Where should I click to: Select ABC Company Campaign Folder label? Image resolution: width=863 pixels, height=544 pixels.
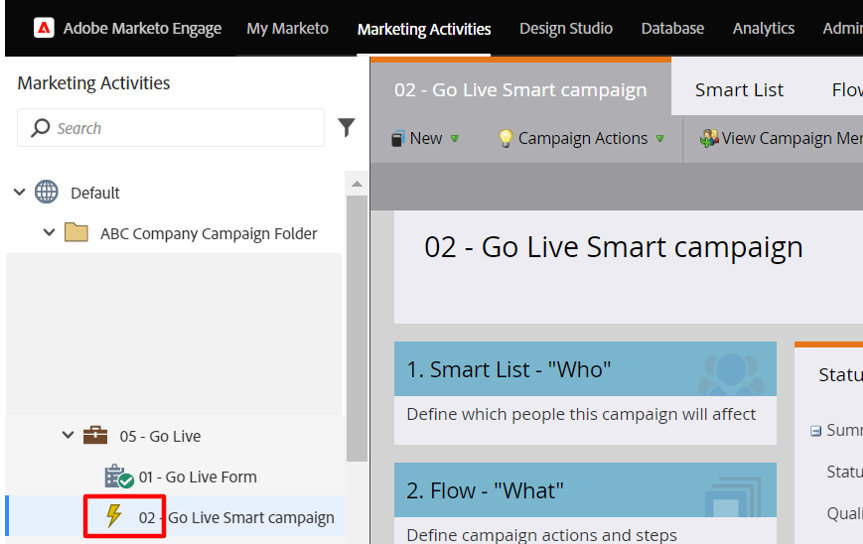[x=209, y=233]
